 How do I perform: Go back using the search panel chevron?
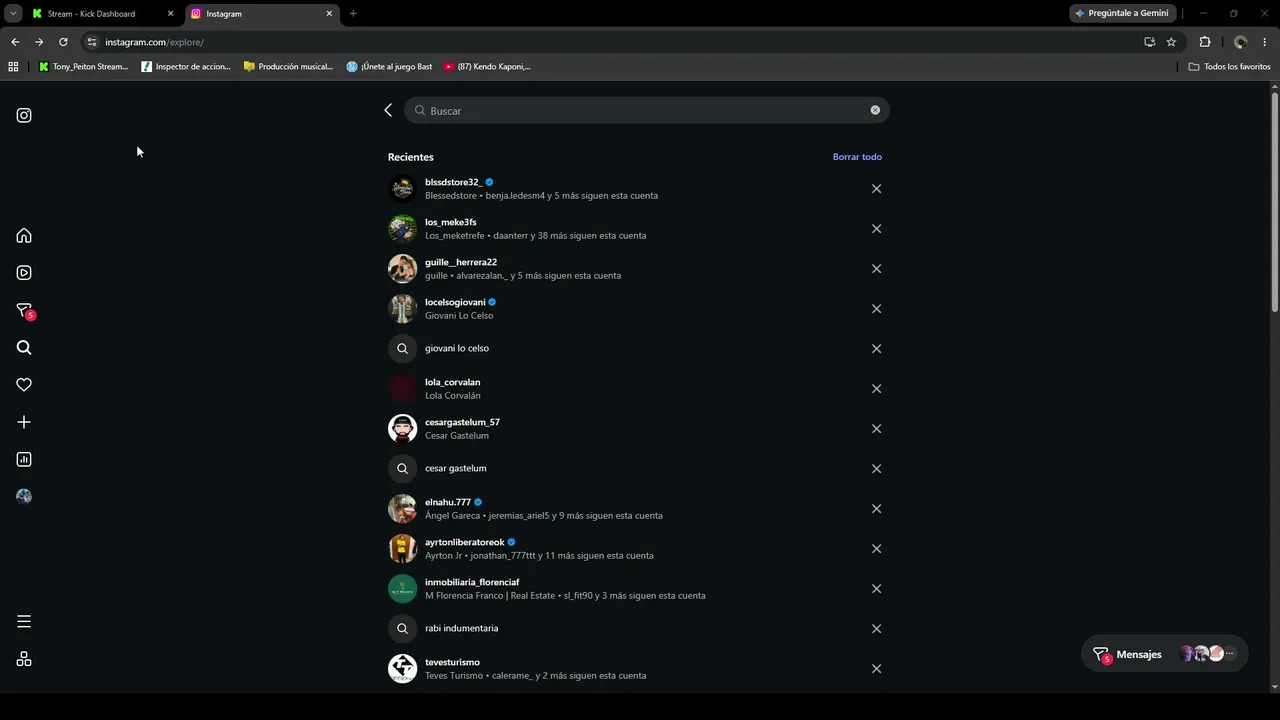point(388,110)
